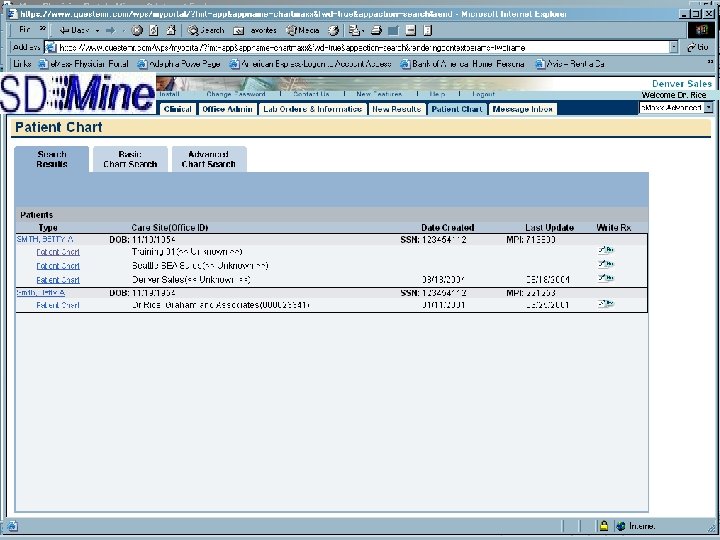
Task: Click the Install link
Action: [x=169, y=94]
